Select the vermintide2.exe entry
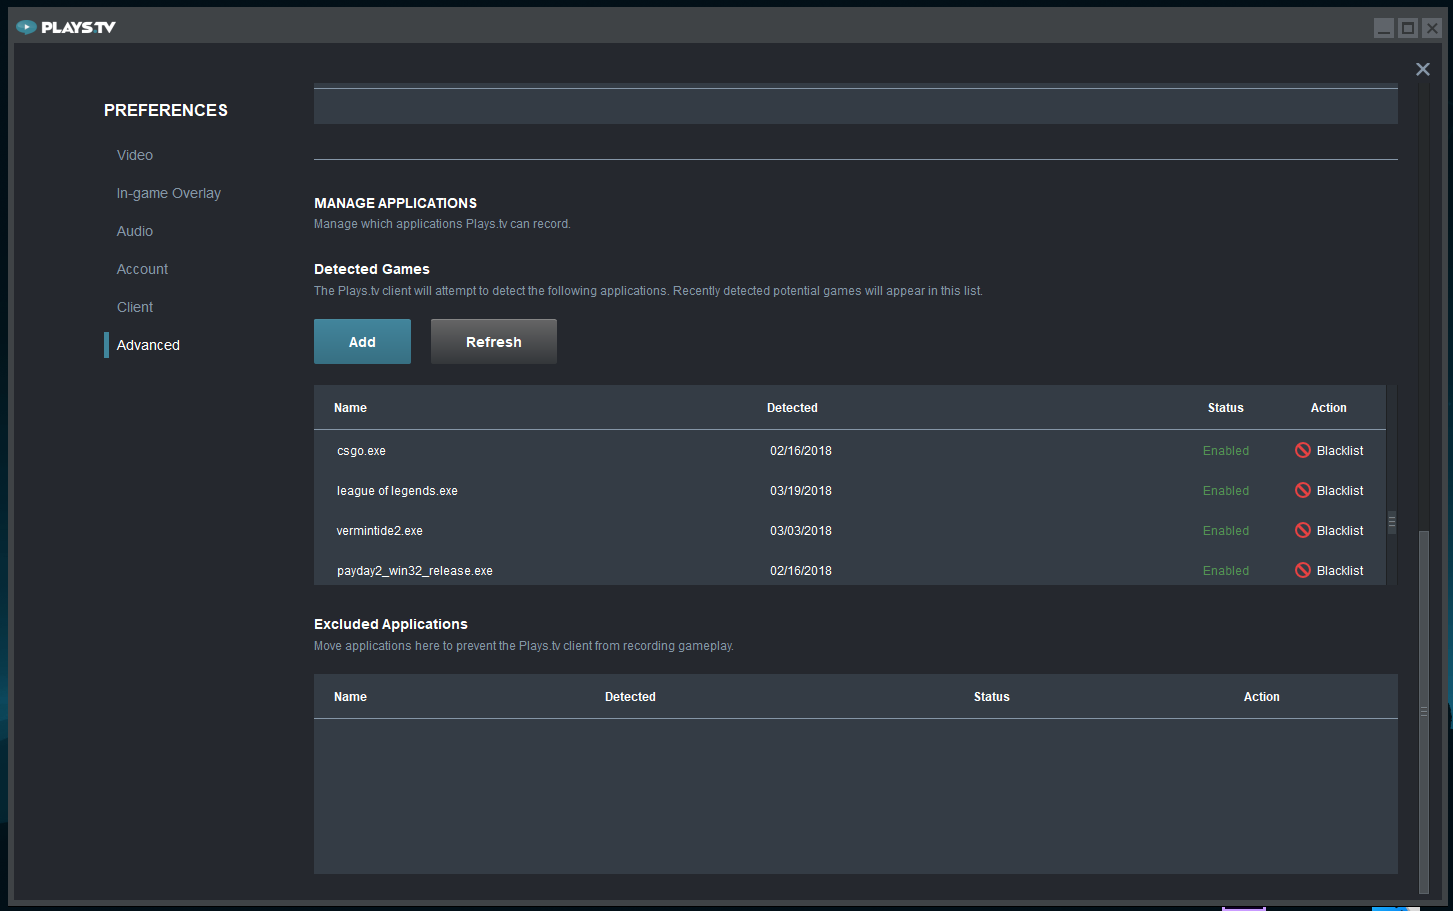This screenshot has height=911, width=1453. (380, 531)
